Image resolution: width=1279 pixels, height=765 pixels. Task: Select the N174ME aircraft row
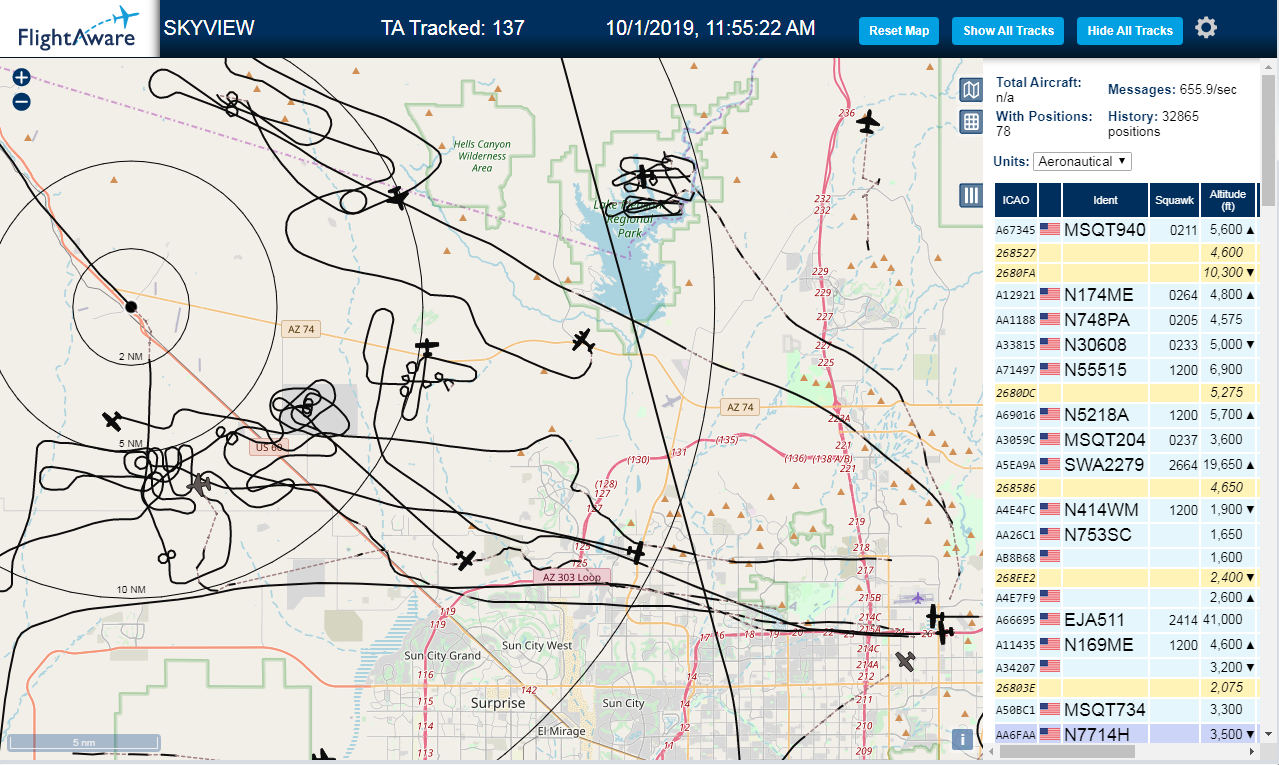point(1125,295)
